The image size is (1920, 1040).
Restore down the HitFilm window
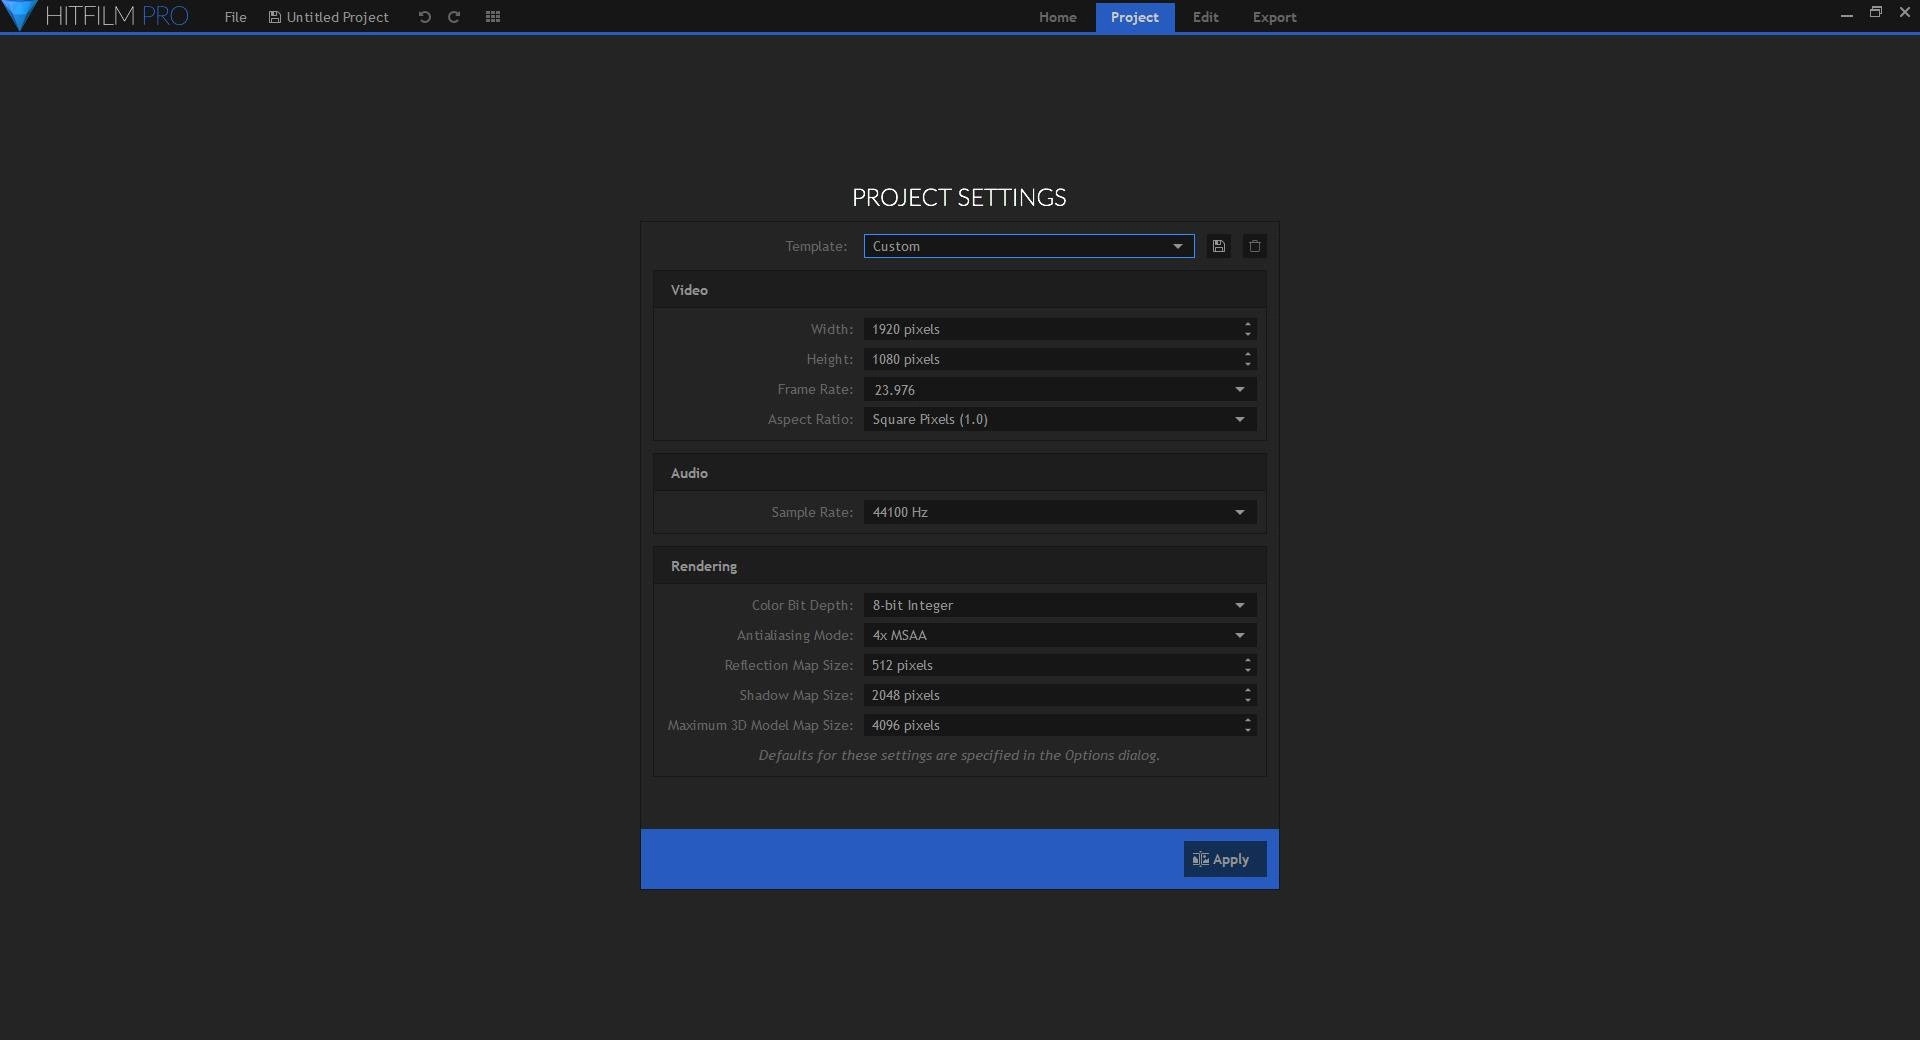pos(1876,13)
